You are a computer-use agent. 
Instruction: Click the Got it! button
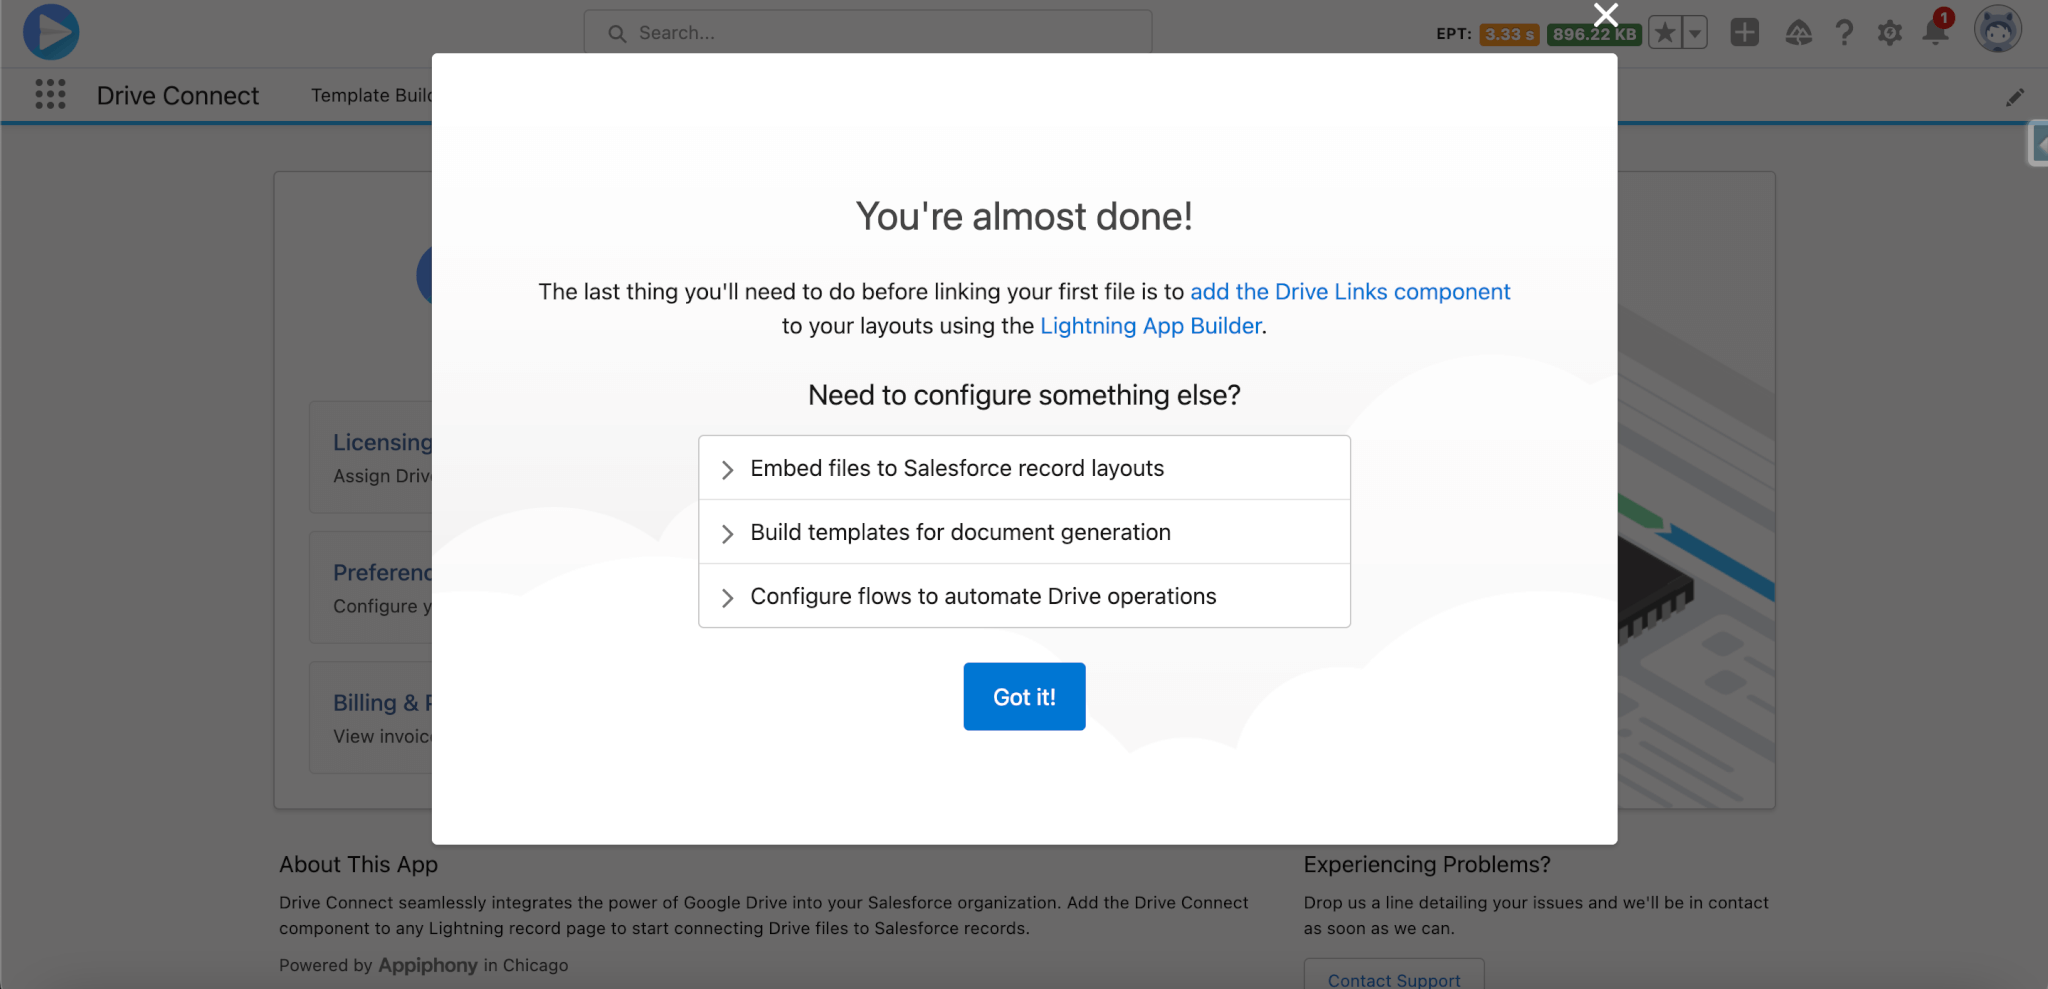(1024, 697)
